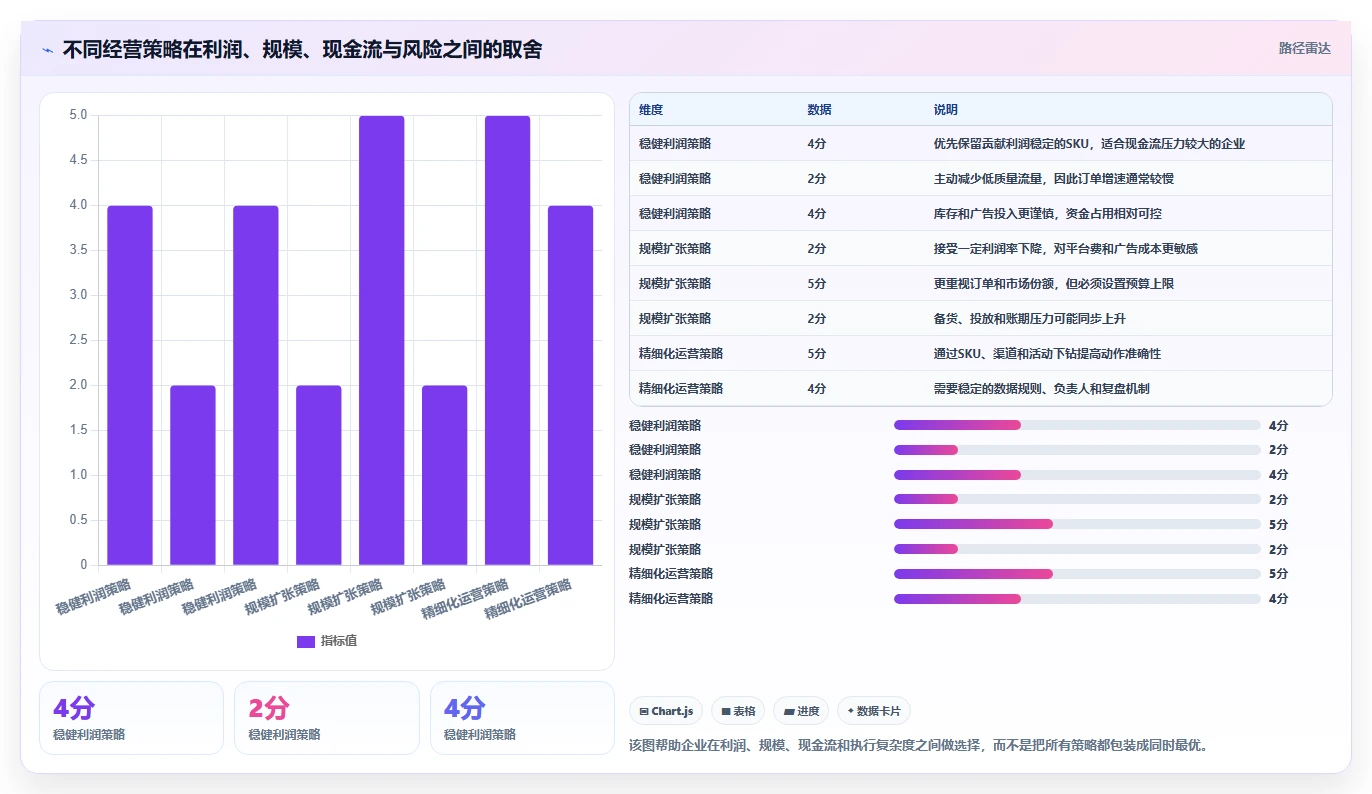1372x794 pixels.
Task: Click the 5.0 y-axis tick label
Action: 78,115
